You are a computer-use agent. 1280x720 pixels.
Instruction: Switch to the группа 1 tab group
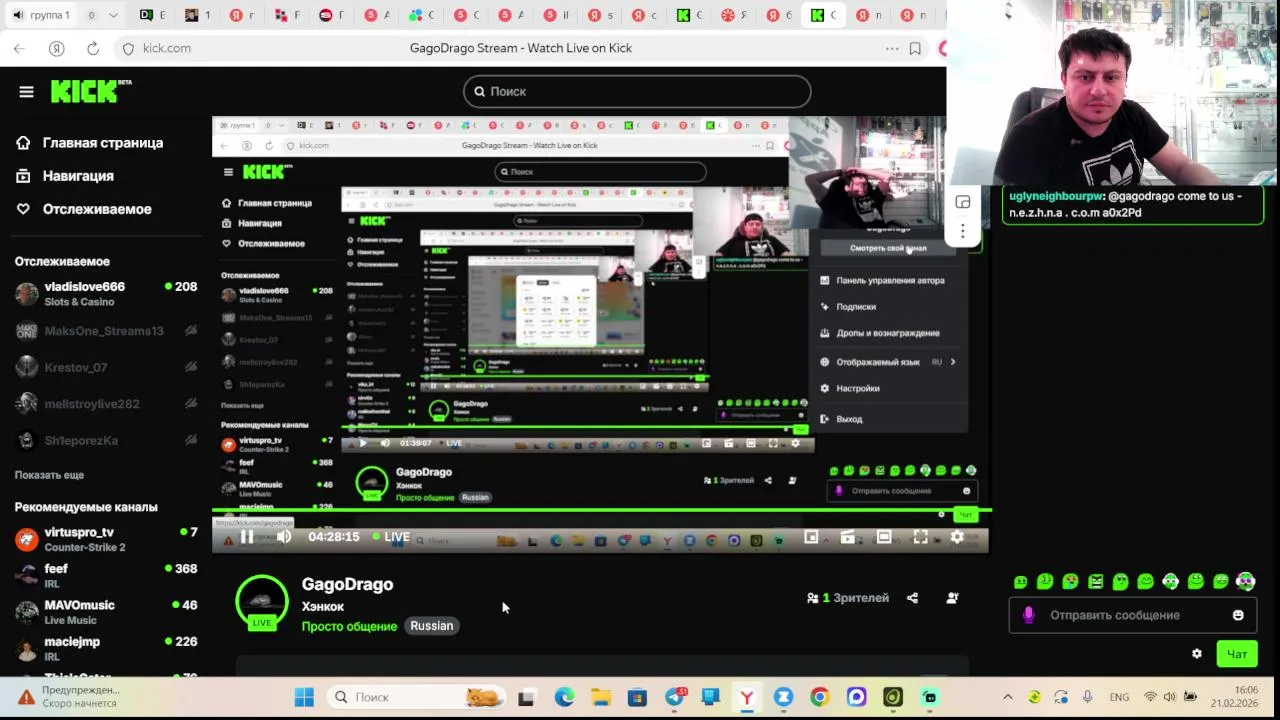click(x=41, y=15)
